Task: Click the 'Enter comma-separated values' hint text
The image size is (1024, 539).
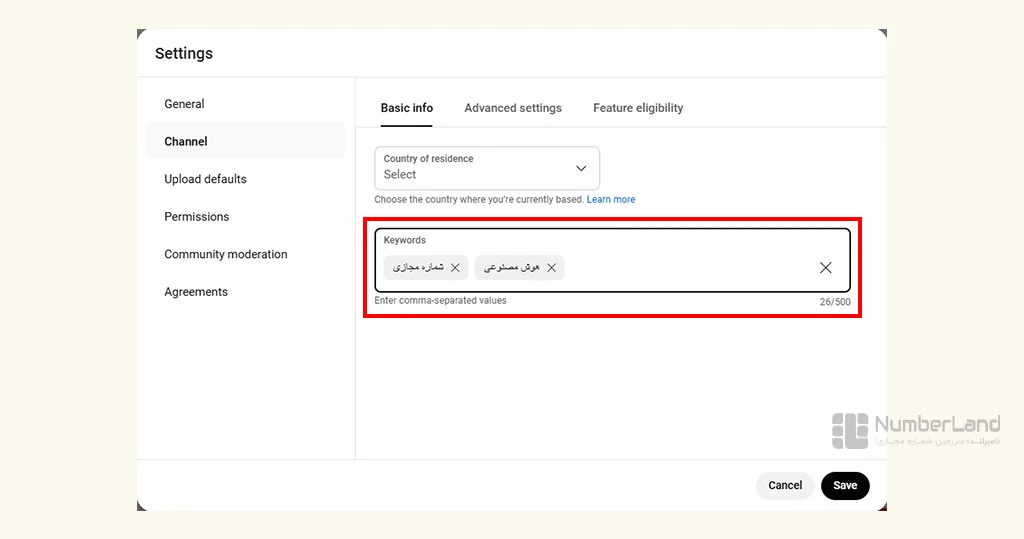Action: pyautogui.click(x=440, y=301)
